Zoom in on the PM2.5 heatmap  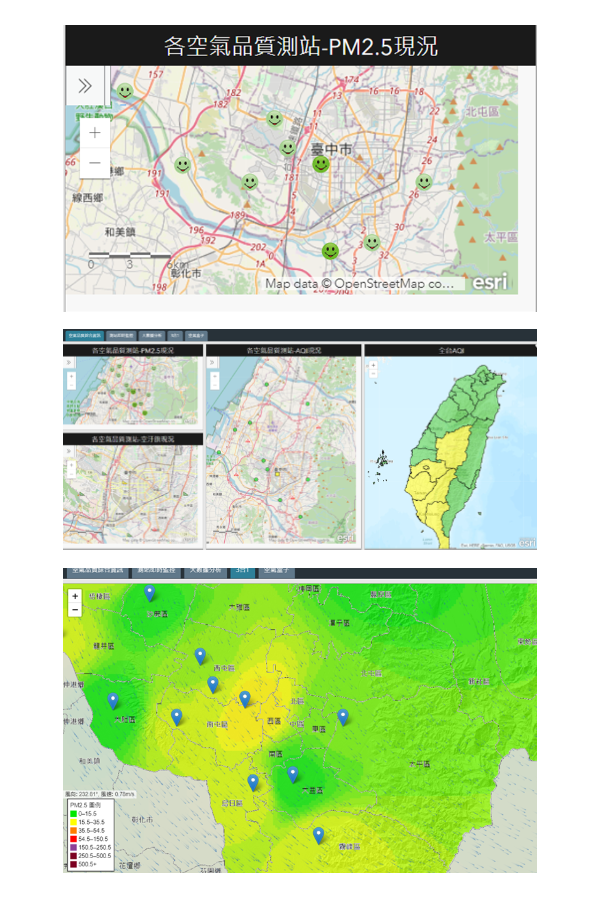point(75,596)
